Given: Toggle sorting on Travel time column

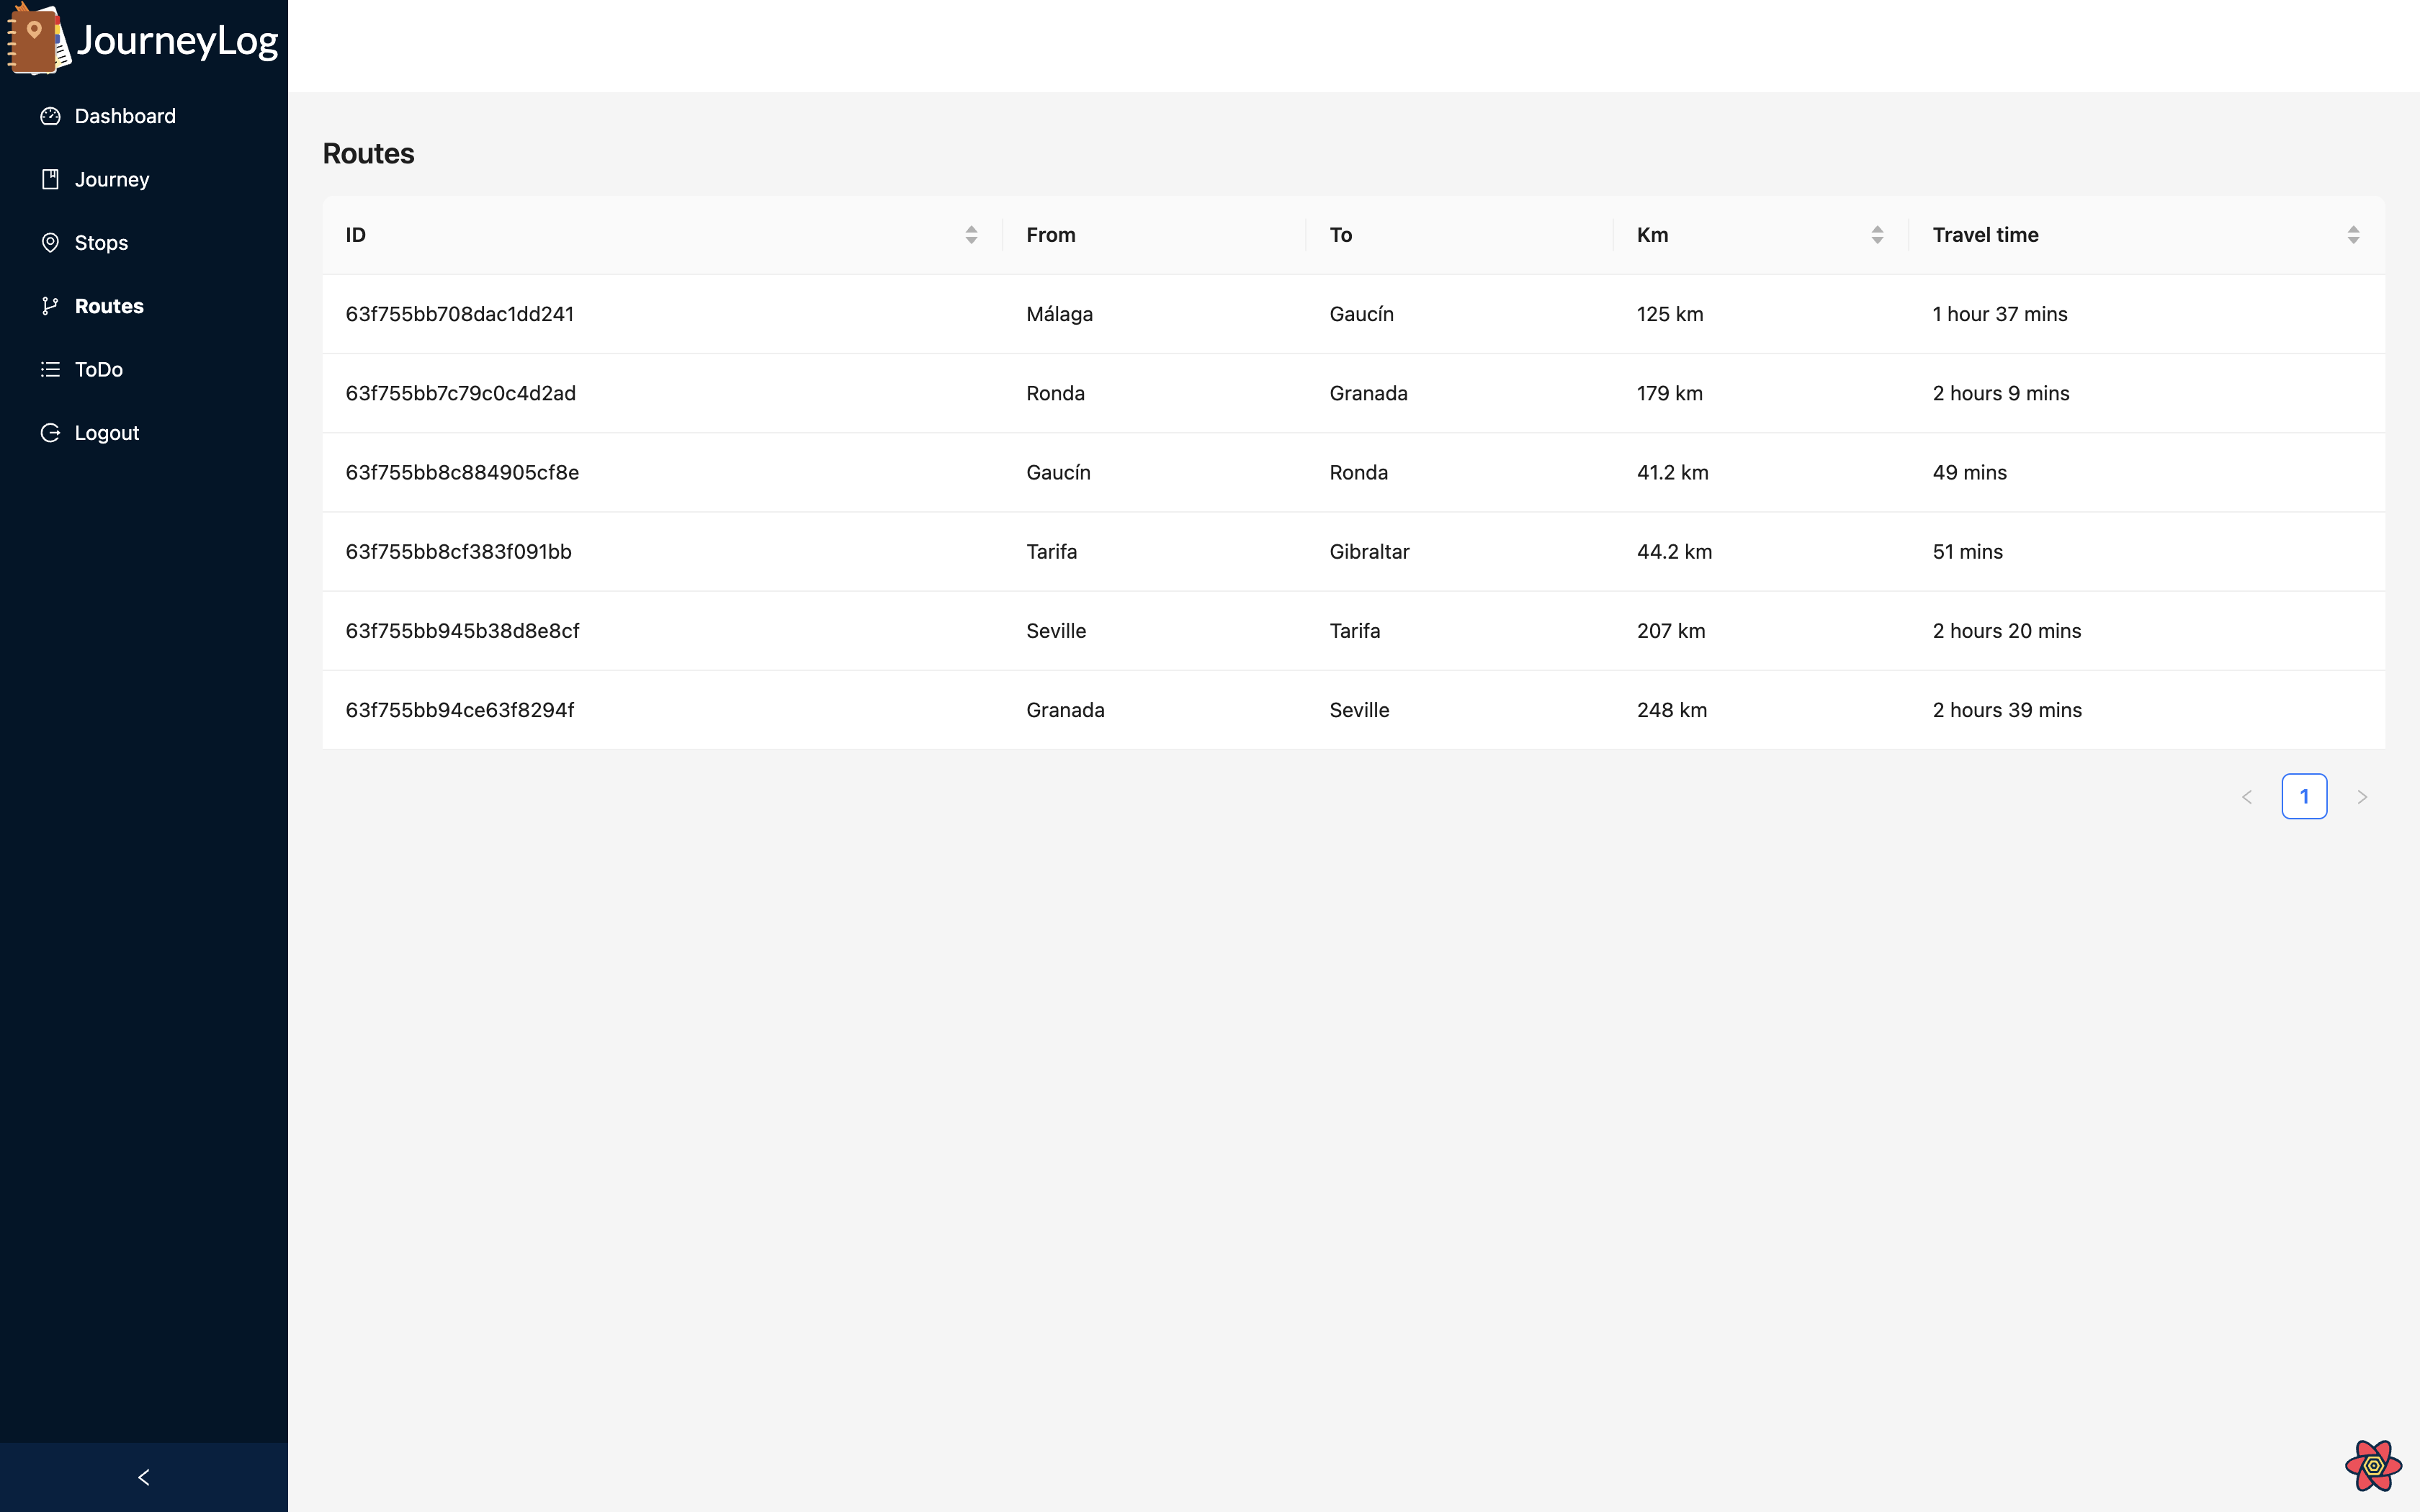Looking at the screenshot, I should coord(2352,235).
